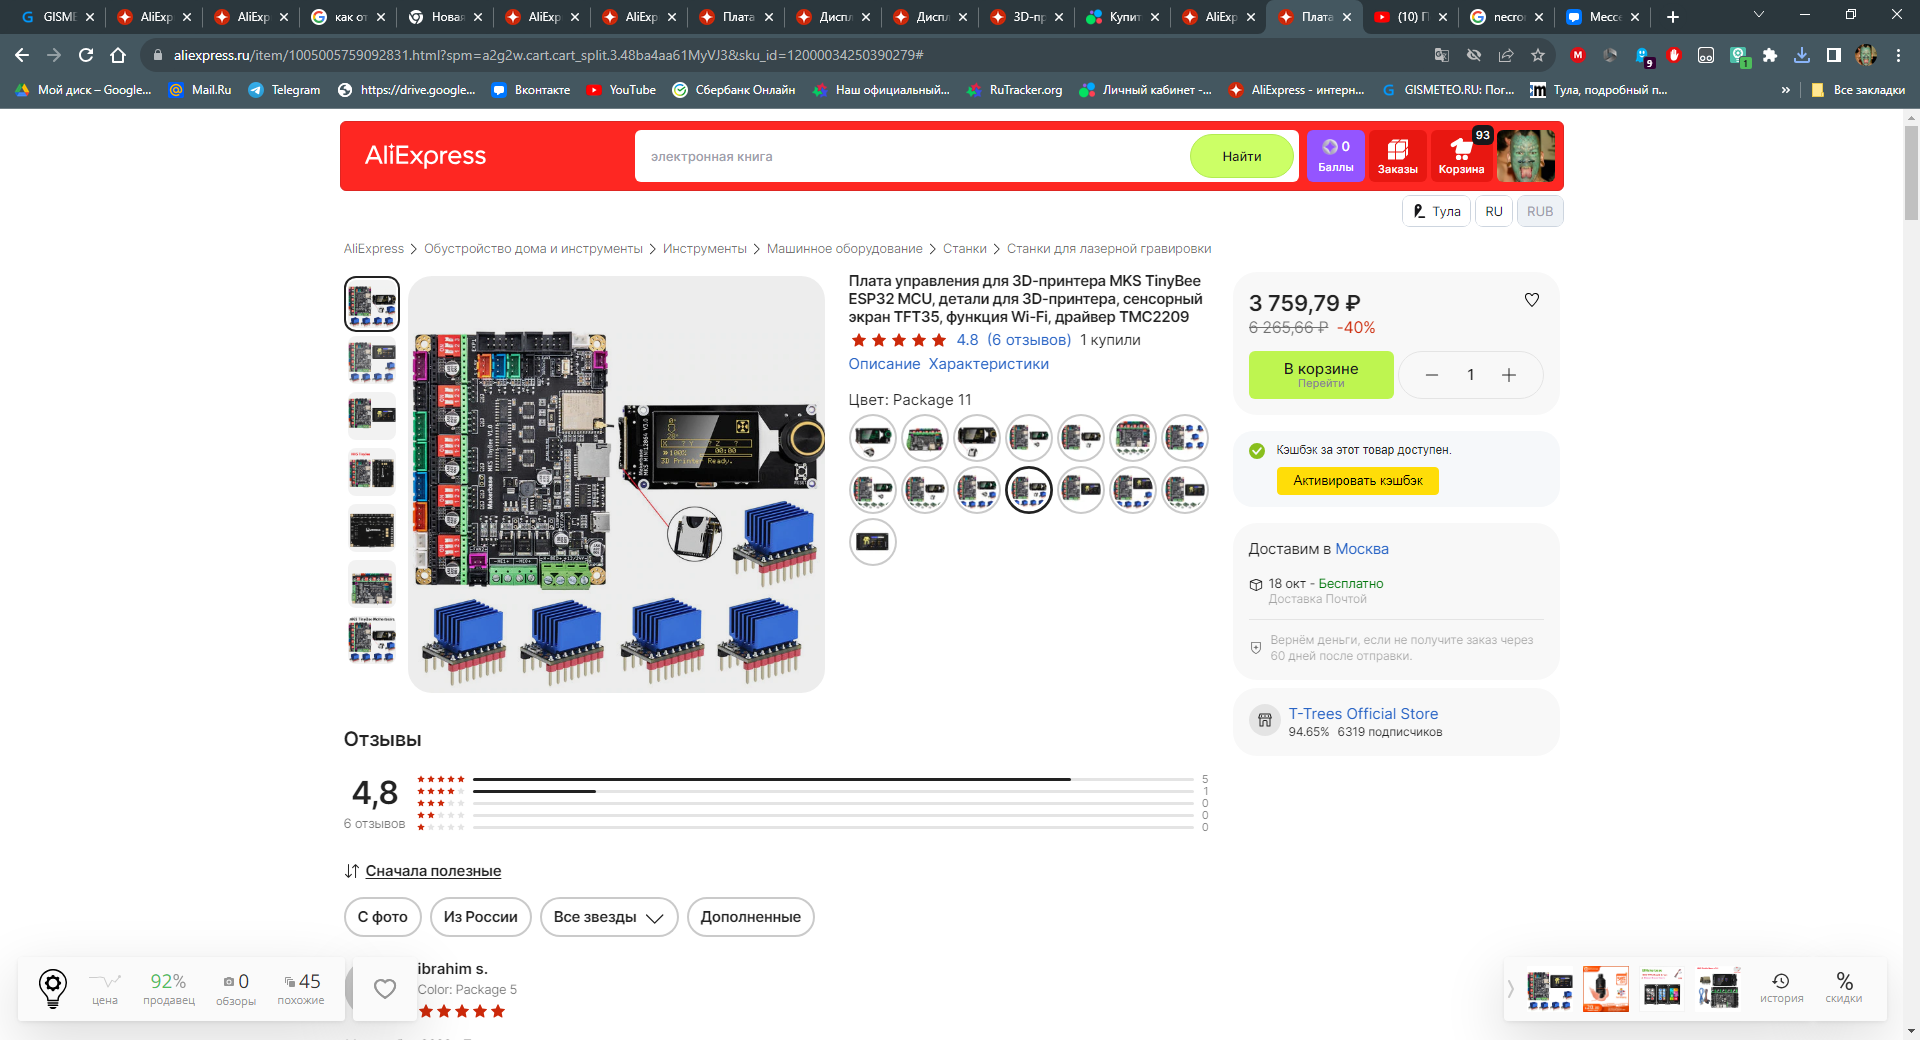This screenshot has width=1920, height=1040.
Task: Change delivery destination Москва
Action: coord(1362,549)
